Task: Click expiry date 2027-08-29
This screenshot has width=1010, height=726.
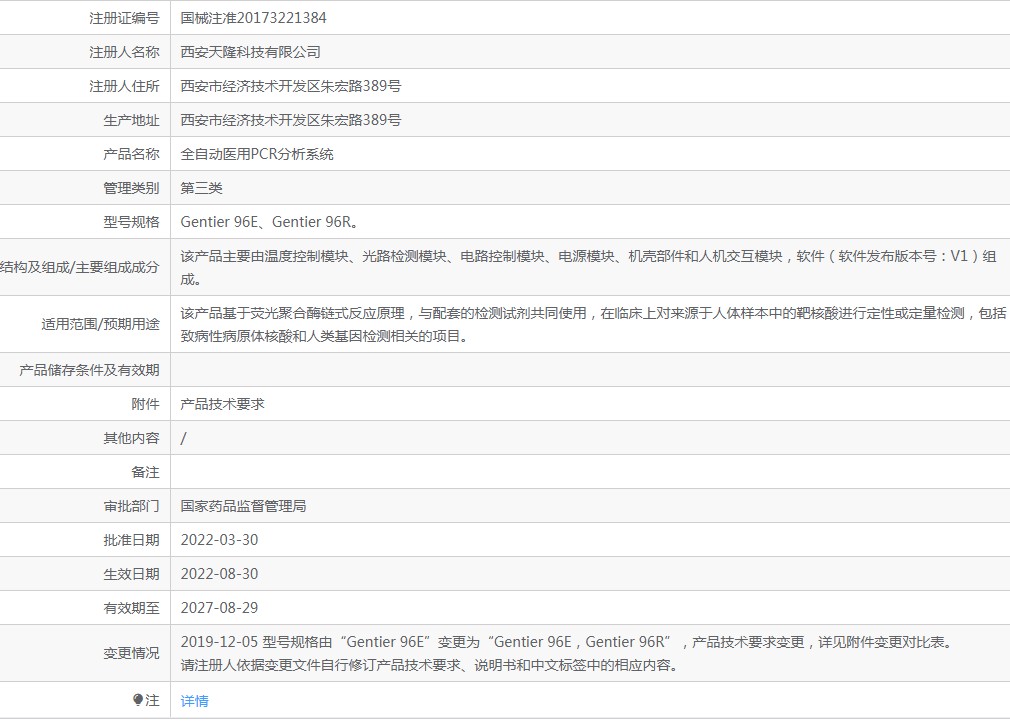Action: [219, 608]
